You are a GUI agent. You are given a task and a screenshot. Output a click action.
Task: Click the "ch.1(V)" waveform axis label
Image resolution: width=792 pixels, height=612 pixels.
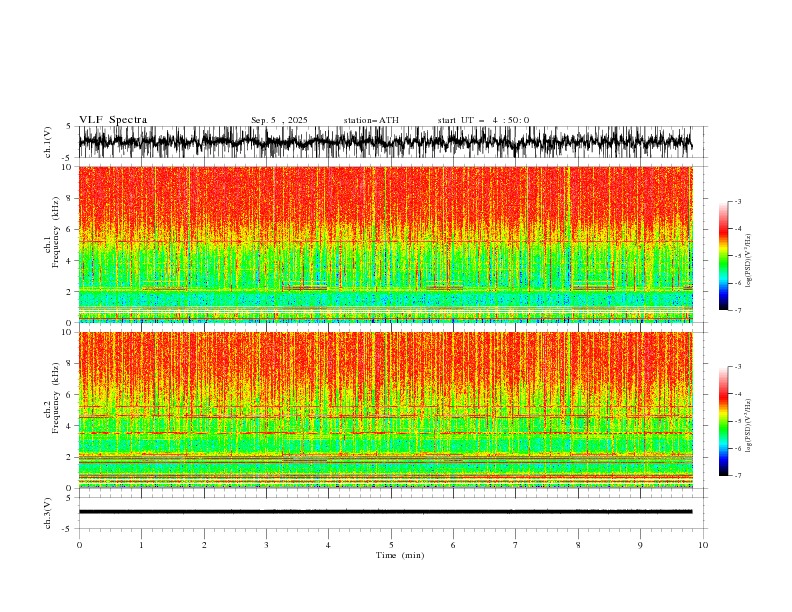pyautogui.click(x=48, y=142)
